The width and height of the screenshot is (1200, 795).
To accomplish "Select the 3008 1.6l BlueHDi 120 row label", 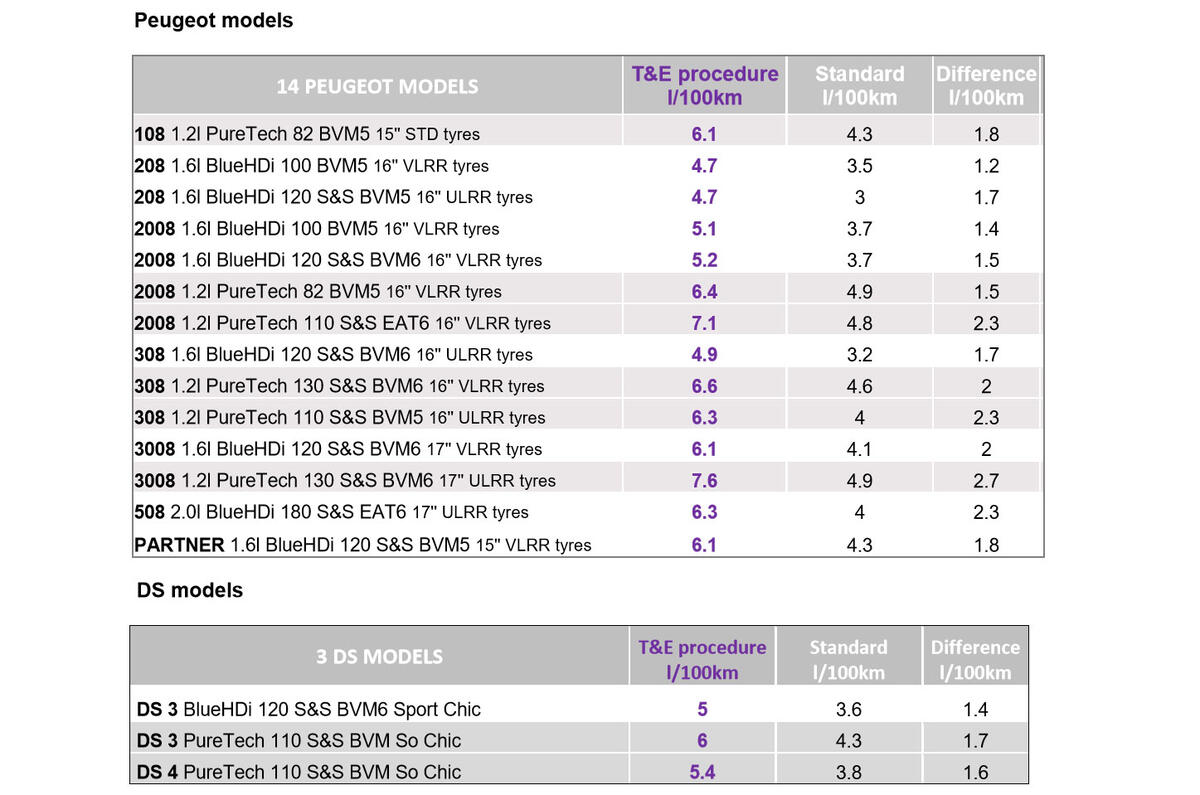I will pyautogui.click(x=338, y=449).
